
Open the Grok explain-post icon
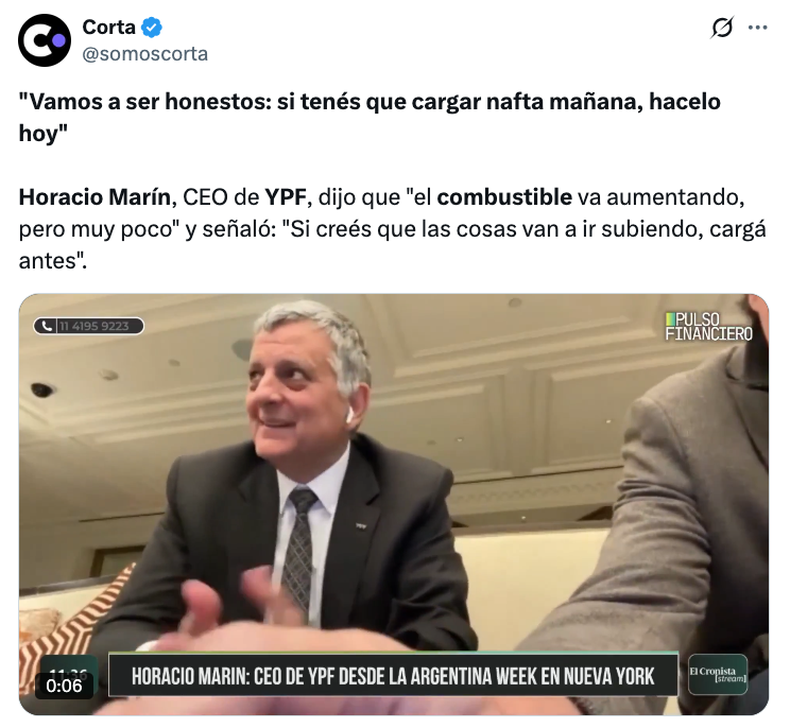pos(722,27)
